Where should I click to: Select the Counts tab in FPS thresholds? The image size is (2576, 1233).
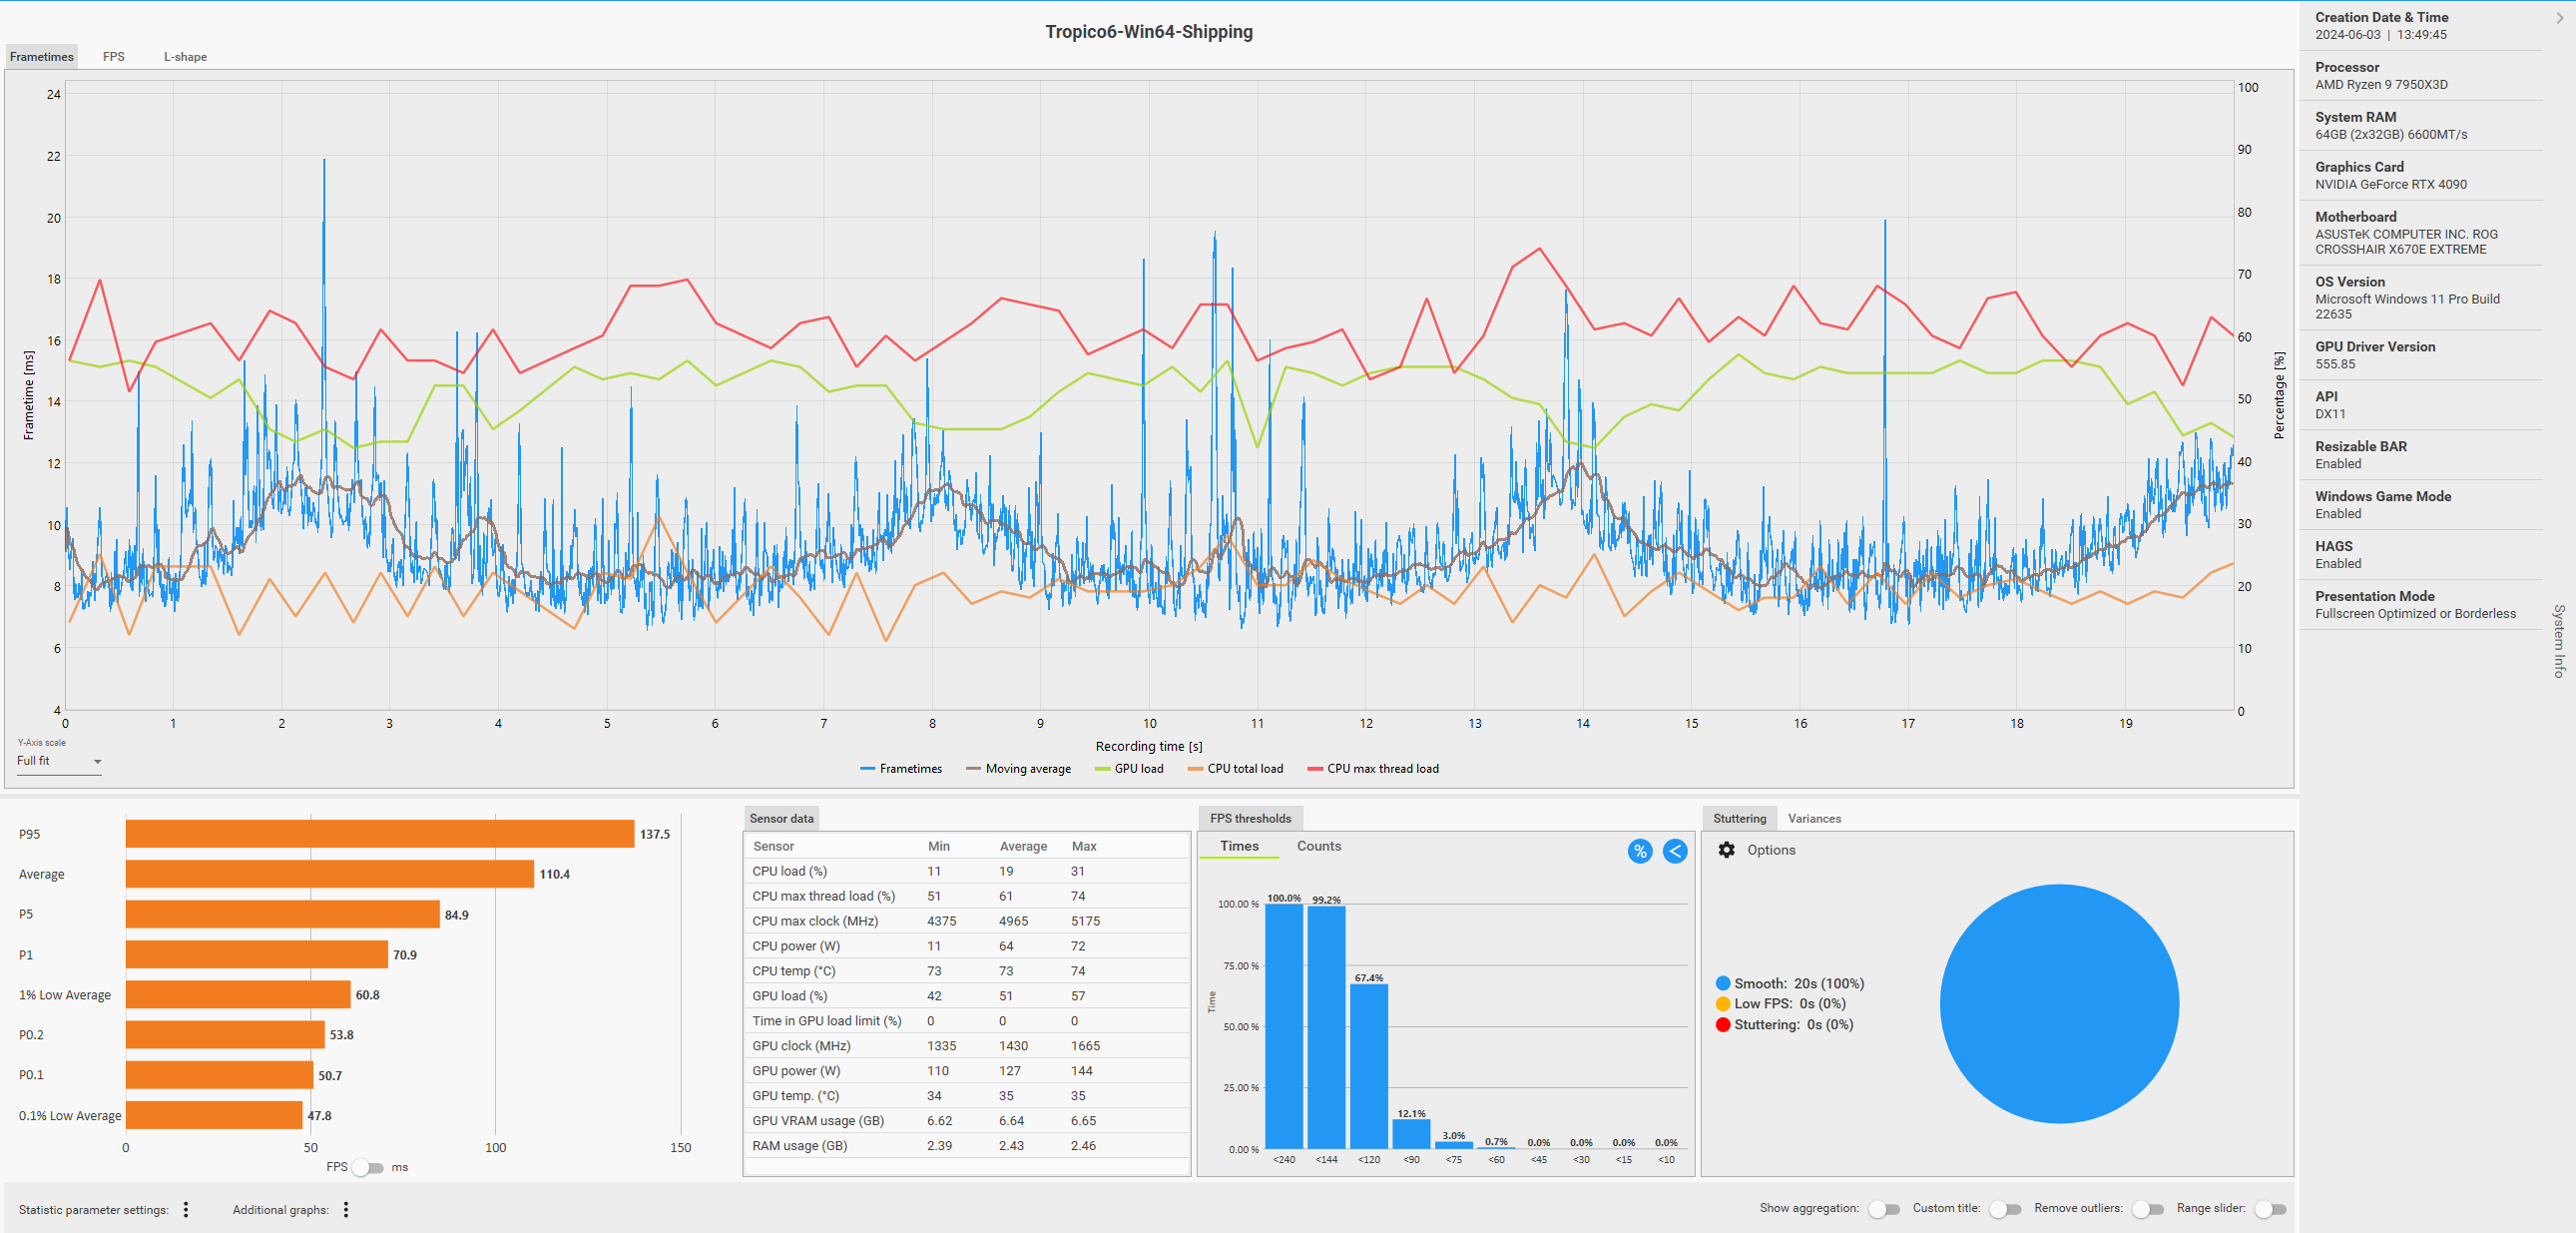click(x=1318, y=846)
